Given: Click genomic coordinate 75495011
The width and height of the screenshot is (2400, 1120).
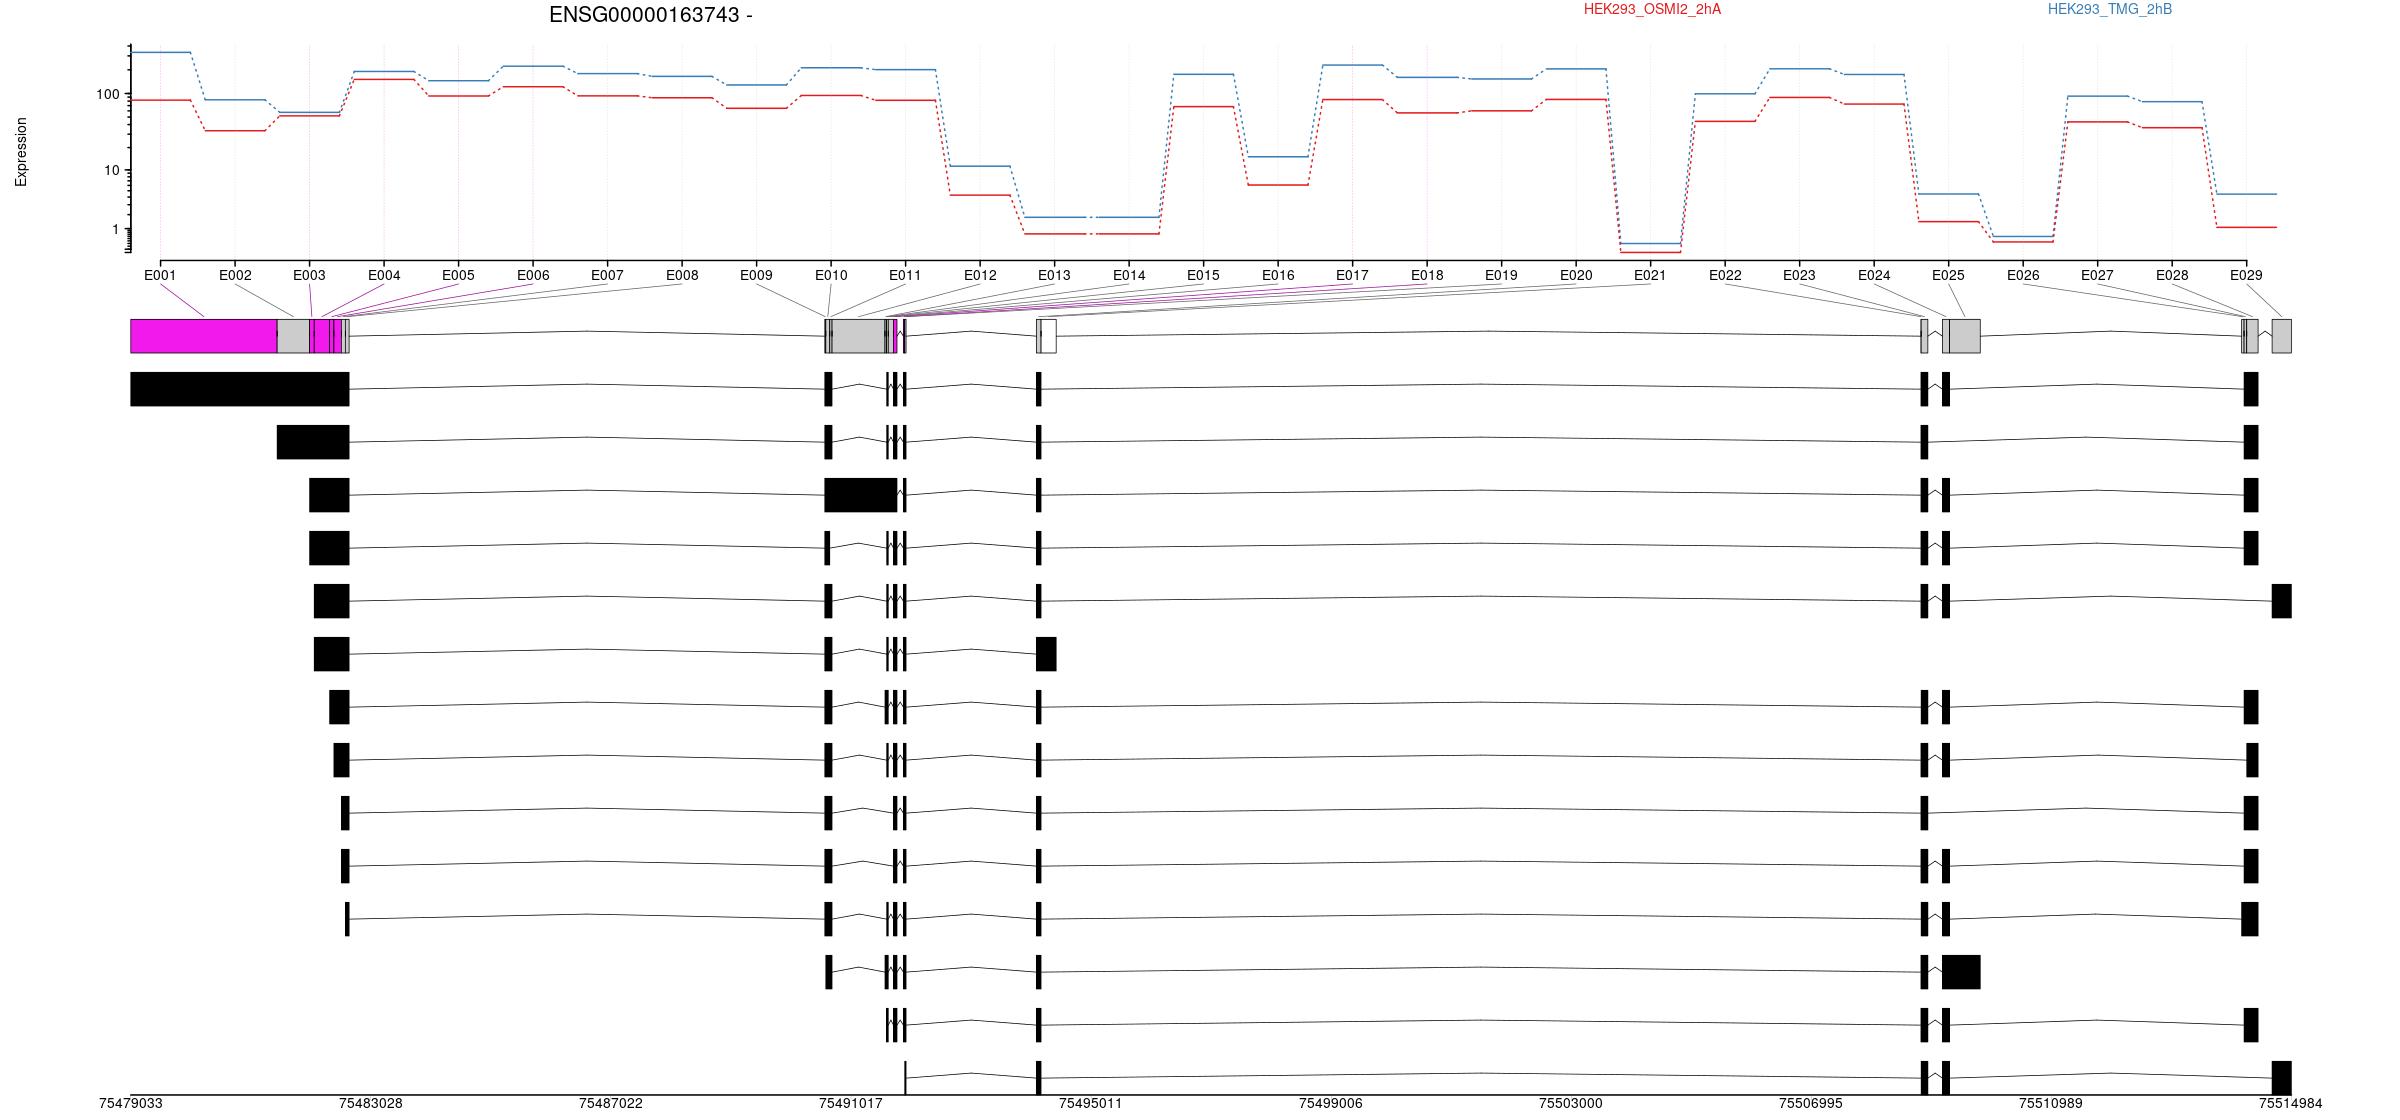Looking at the screenshot, I should [1091, 1103].
